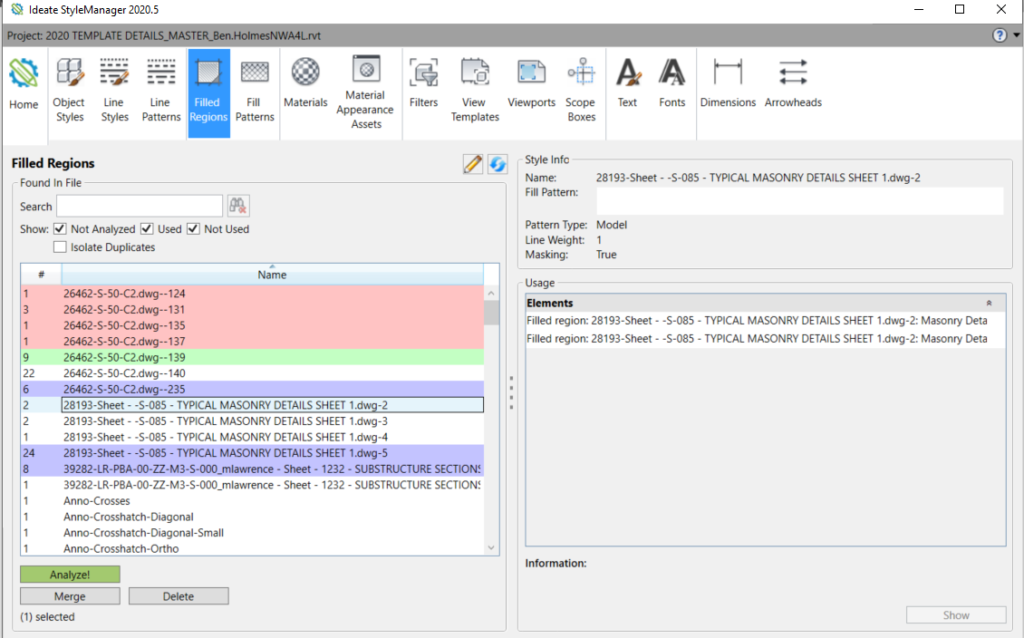Enable Isolate Duplicates
The image size is (1024, 638).
59,247
